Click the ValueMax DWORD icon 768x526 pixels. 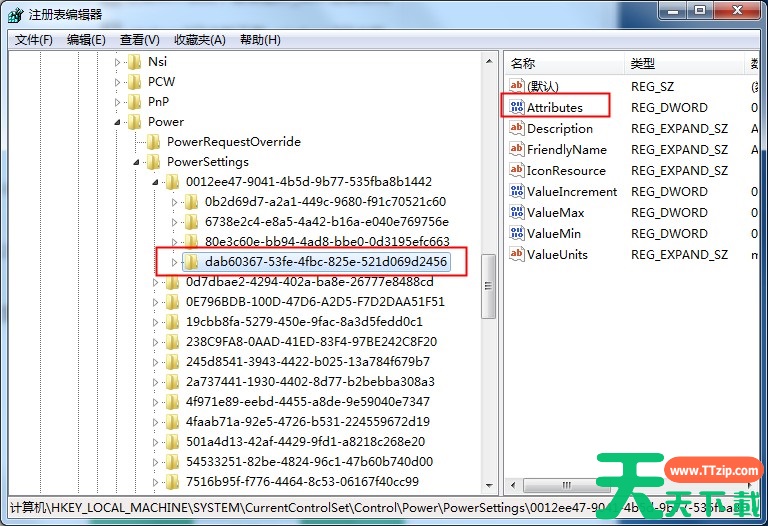(517, 213)
